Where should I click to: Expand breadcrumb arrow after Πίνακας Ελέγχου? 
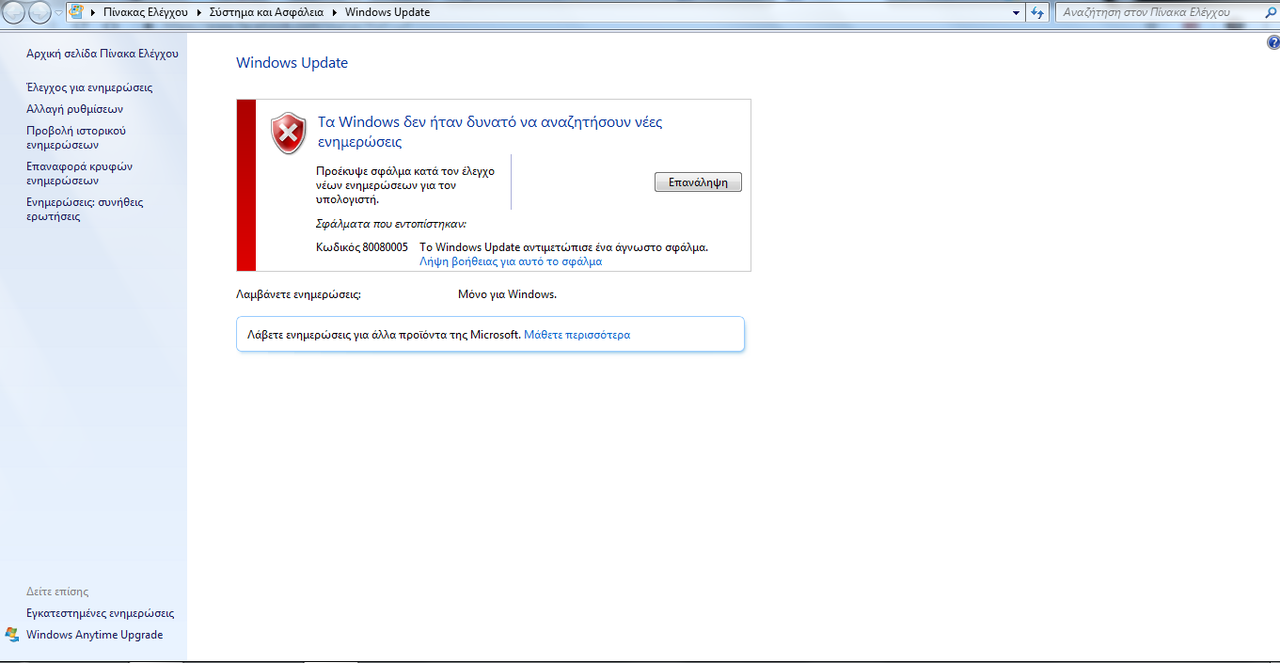198,13
